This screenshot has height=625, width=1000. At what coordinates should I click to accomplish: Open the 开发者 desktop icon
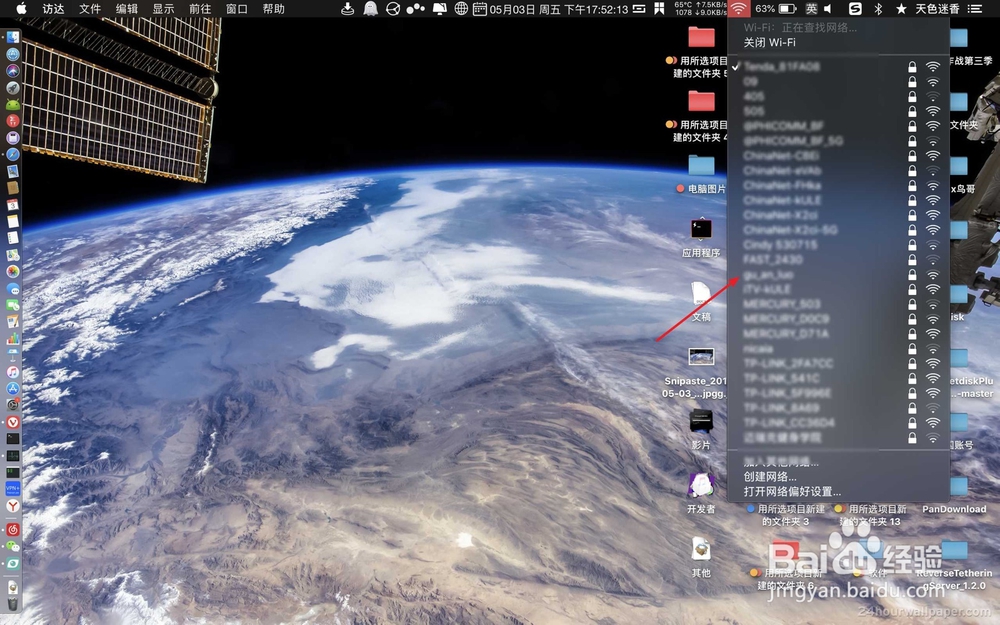click(701, 485)
